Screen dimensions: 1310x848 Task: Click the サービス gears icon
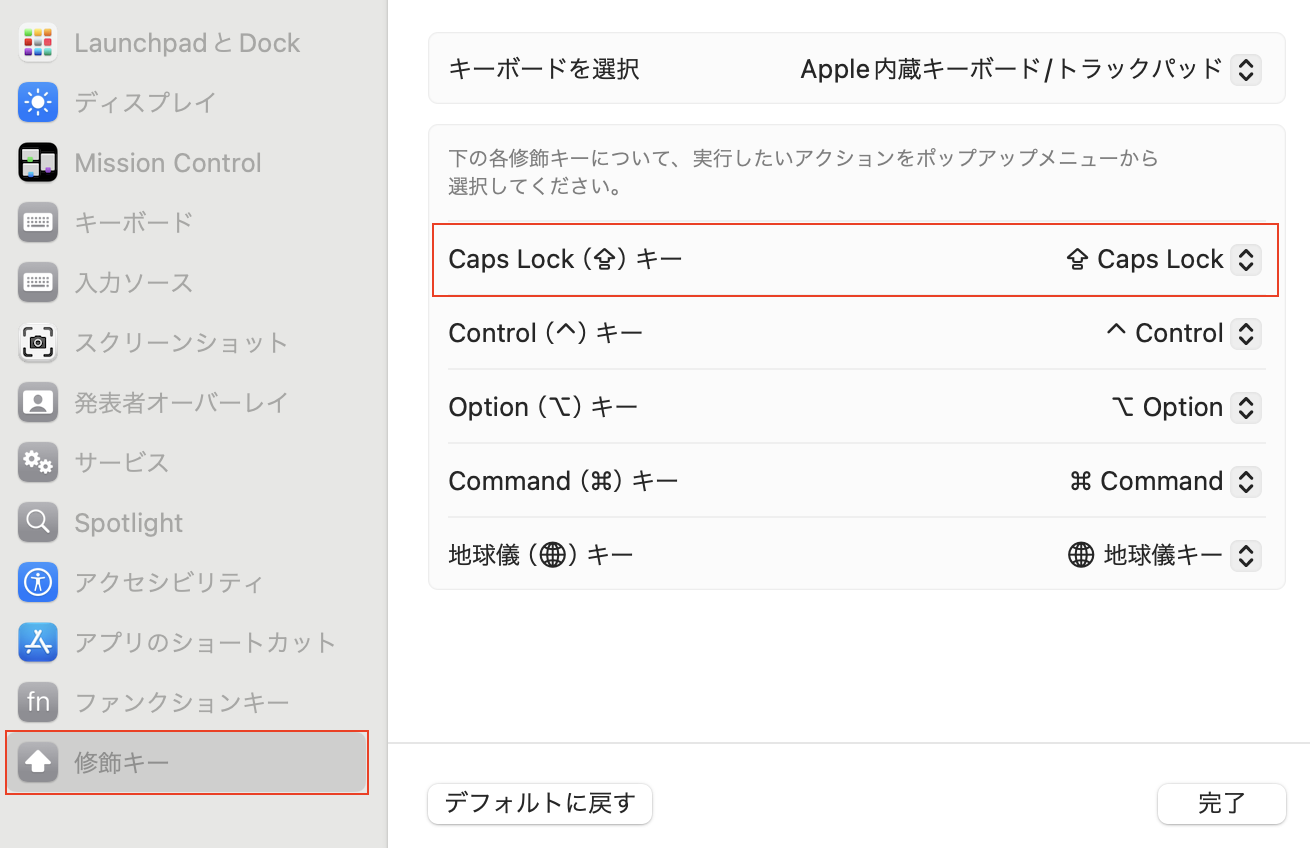pyautogui.click(x=38, y=462)
